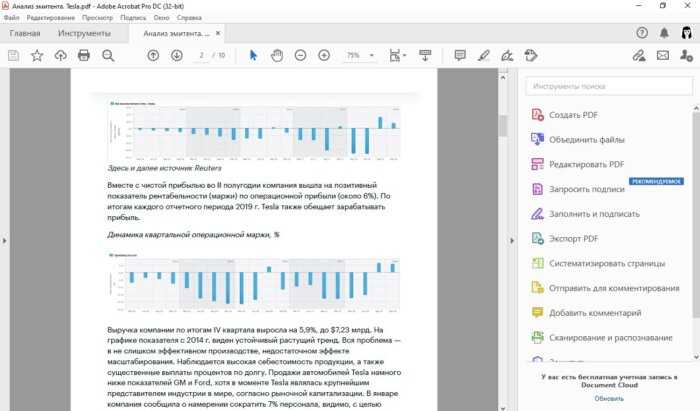Select the arrow Selection tool
The width and height of the screenshot is (700, 411).
pos(253,55)
